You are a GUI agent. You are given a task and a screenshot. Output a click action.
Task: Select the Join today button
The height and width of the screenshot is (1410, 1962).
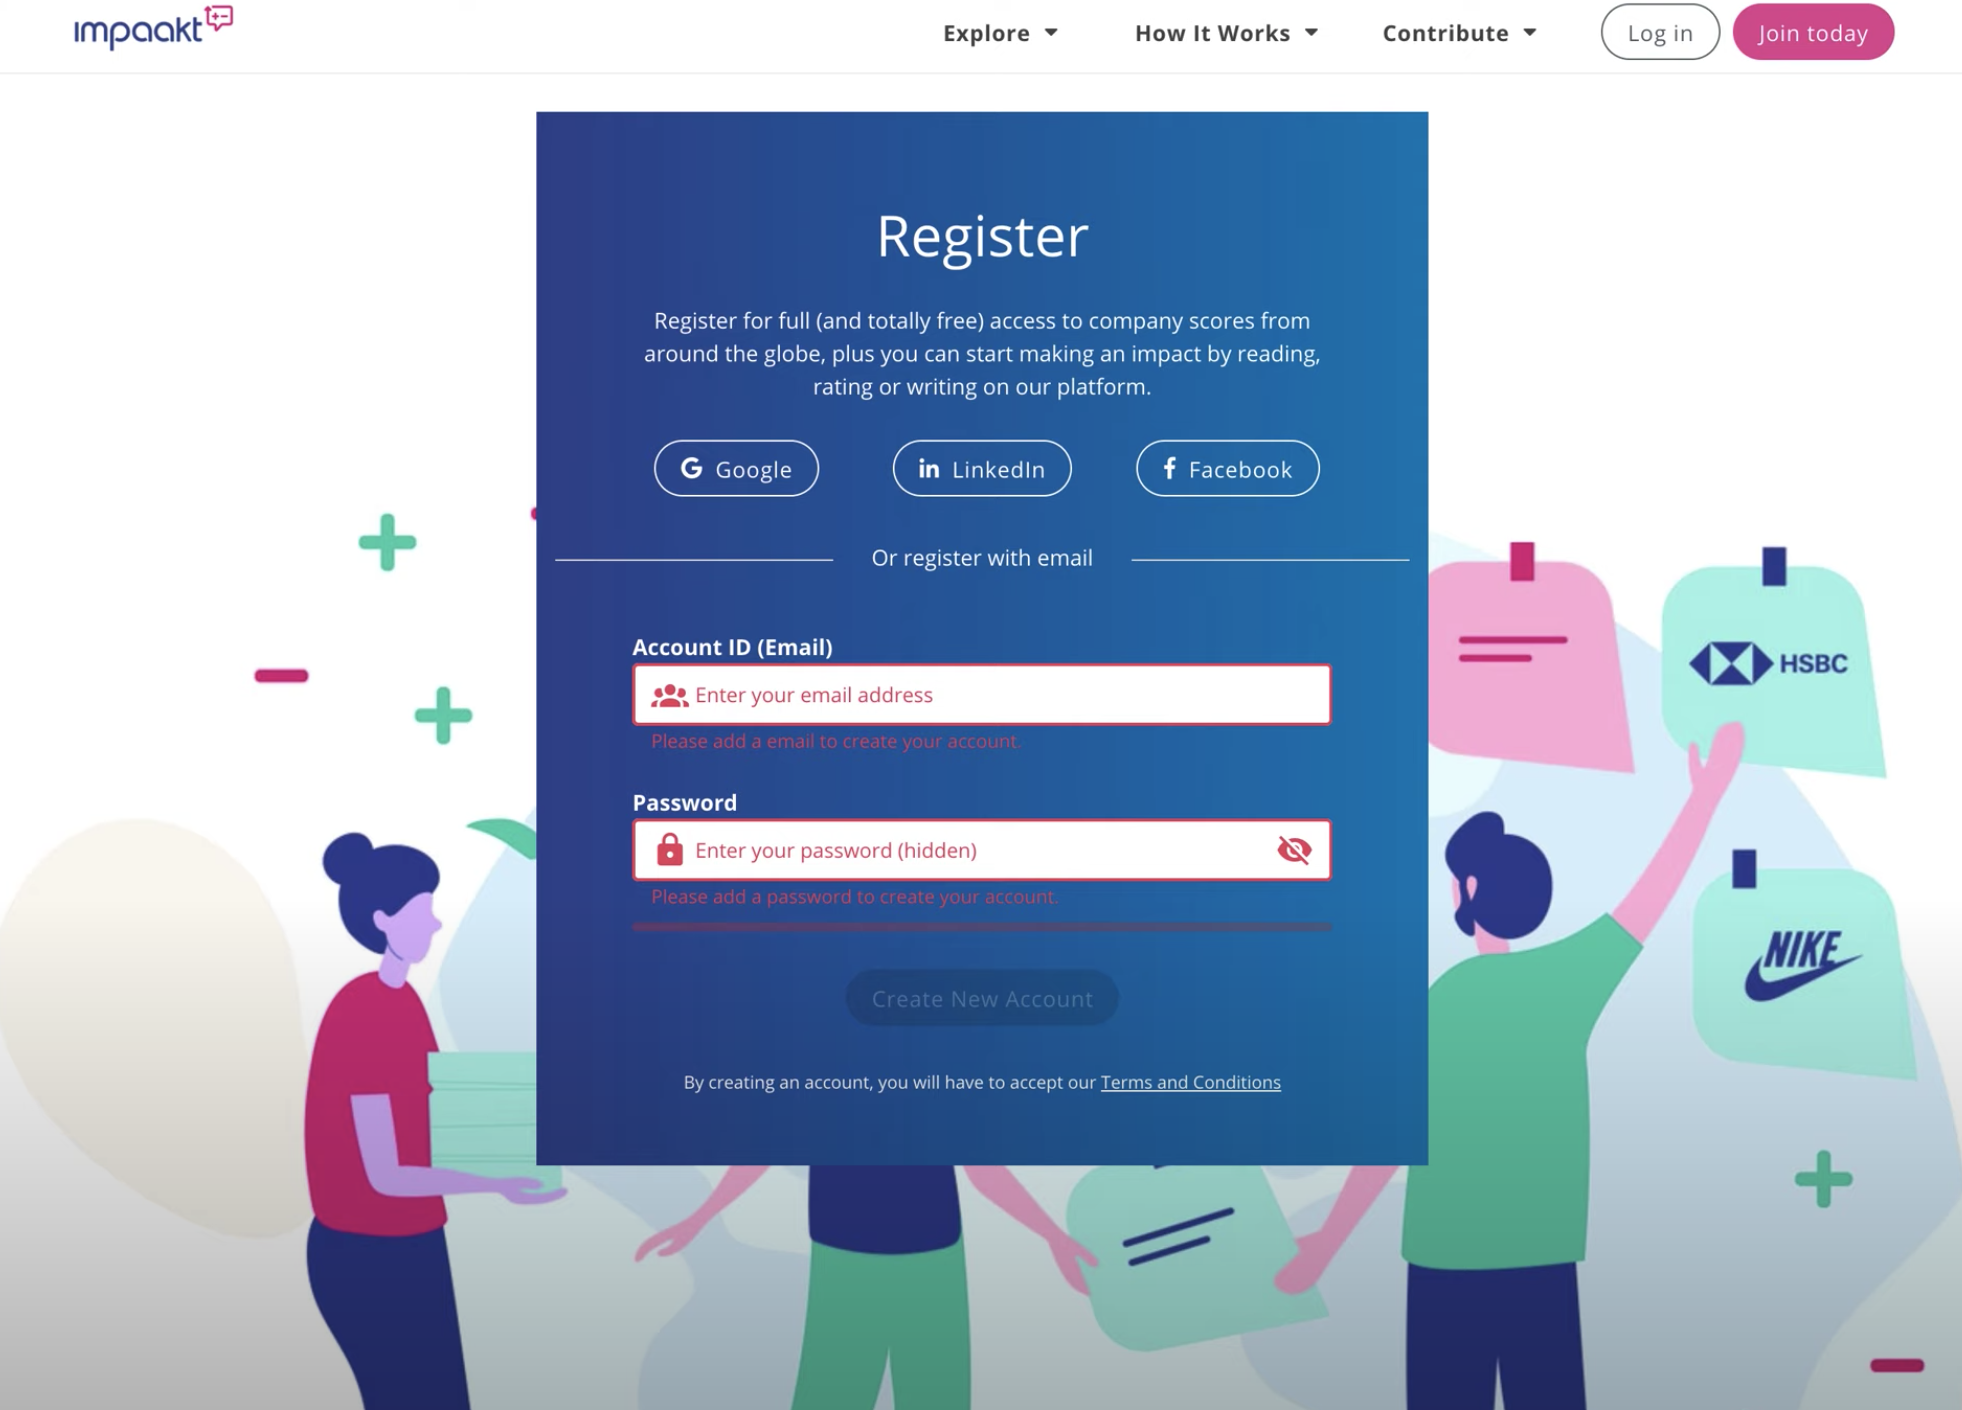(x=1813, y=32)
